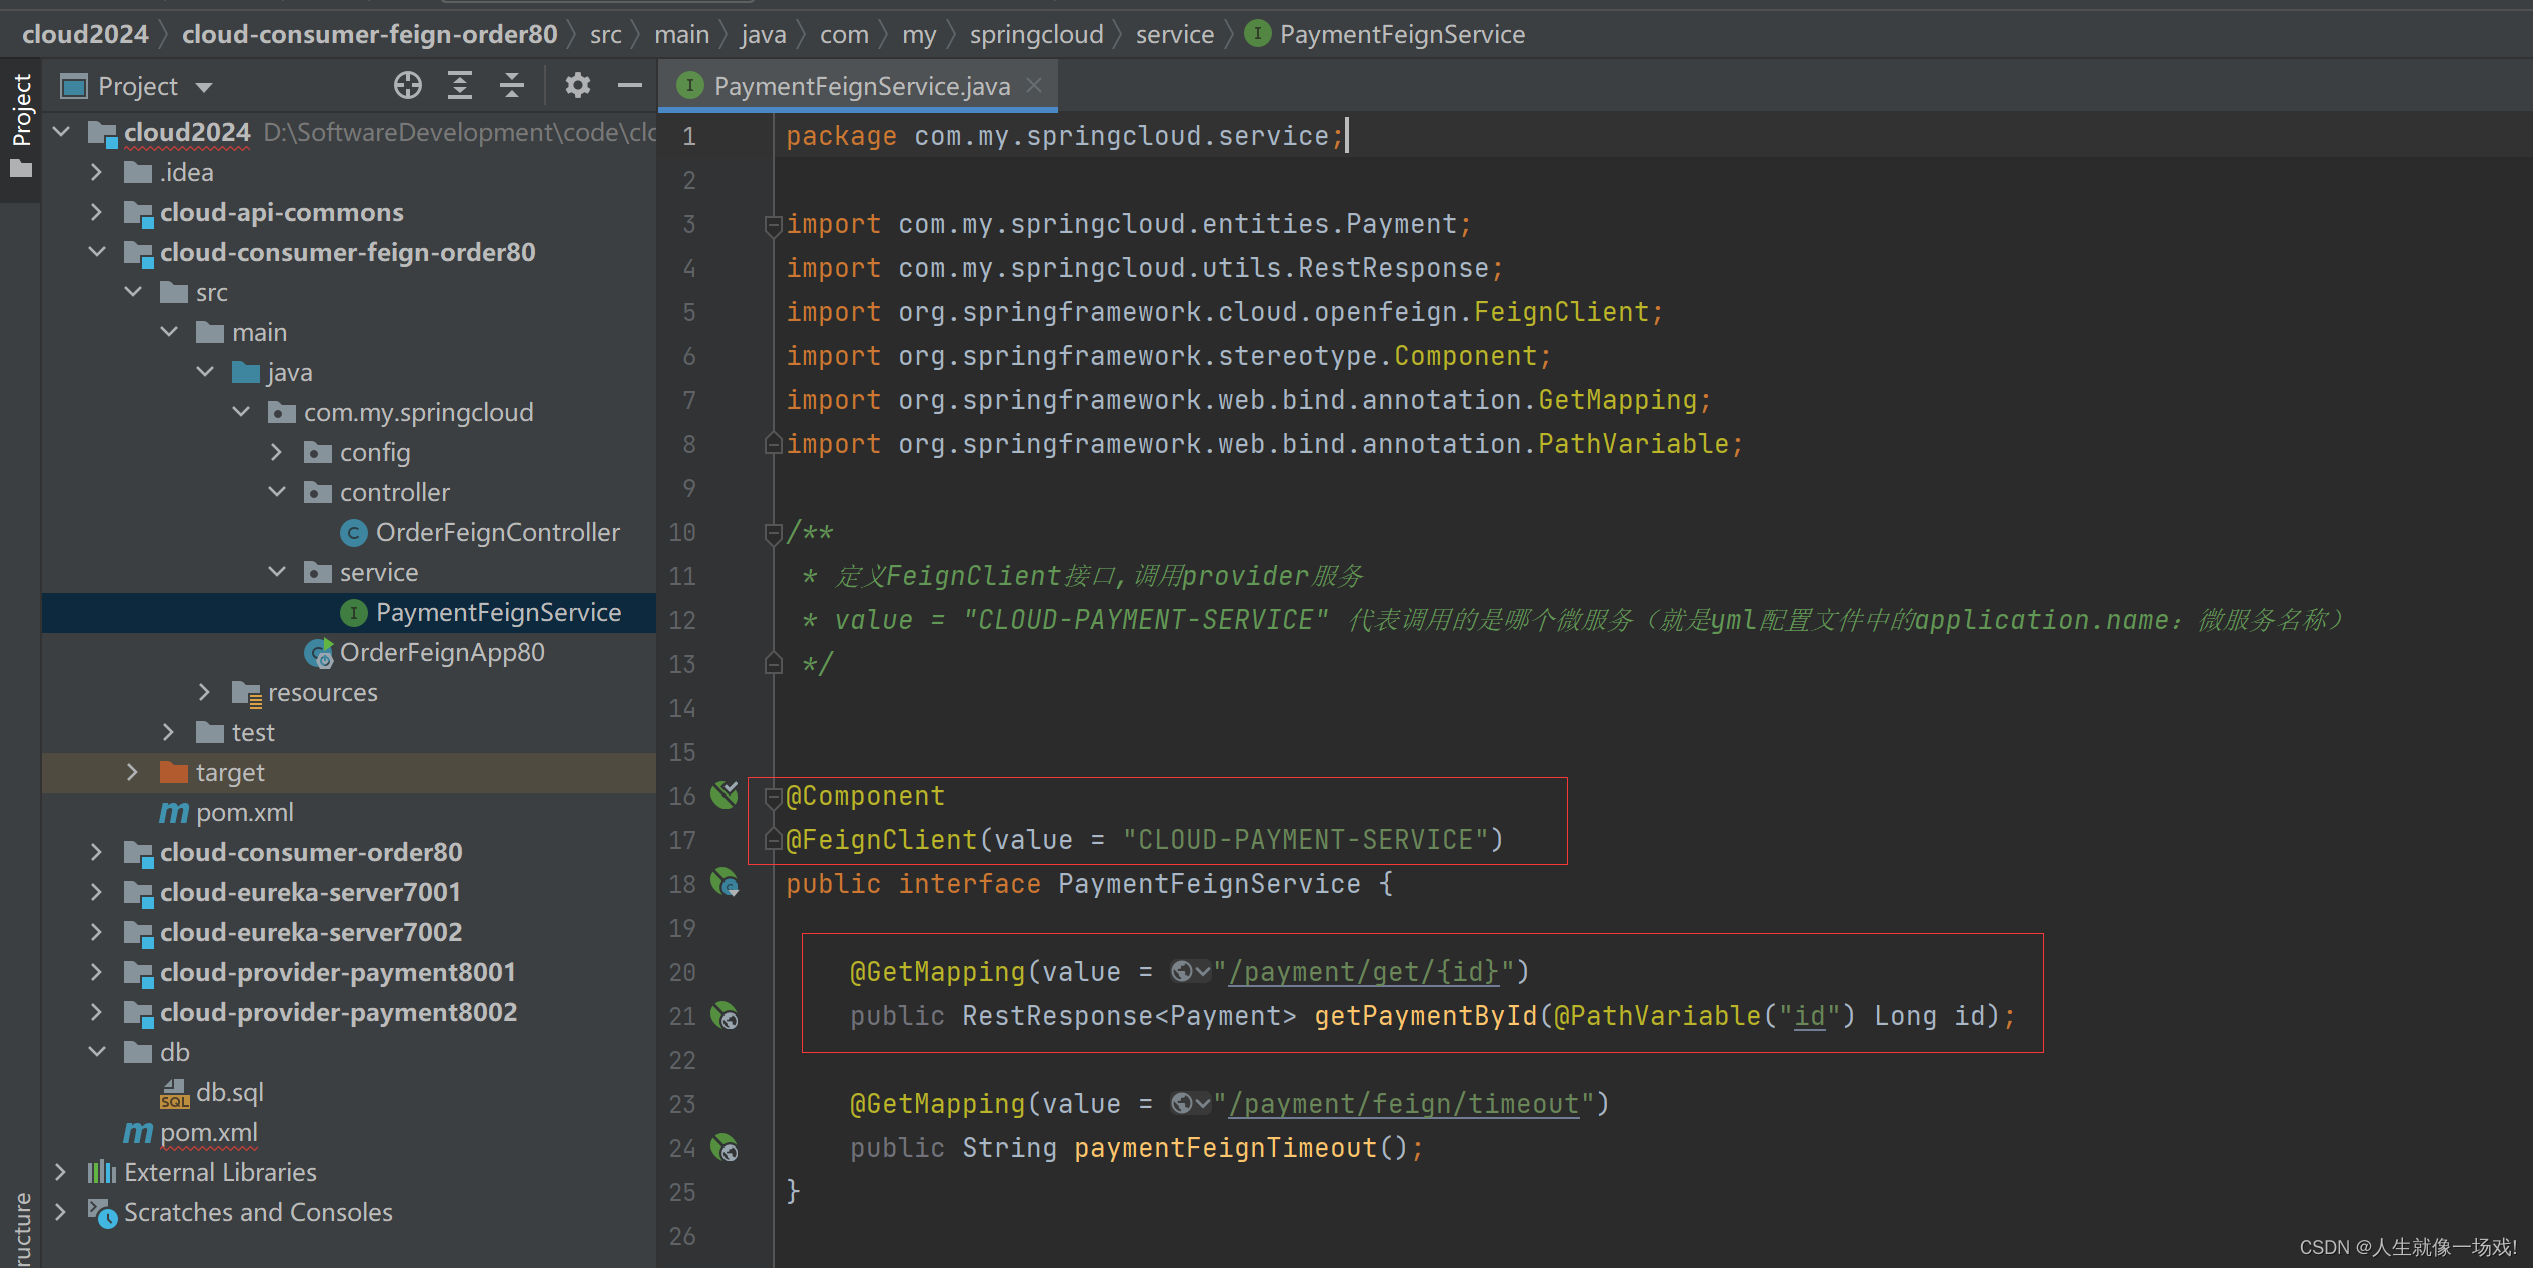Click the gutter icon beside line 24
This screenshot has height=1268, width=2533.
pyautogui.click(x=724, y=1148)
